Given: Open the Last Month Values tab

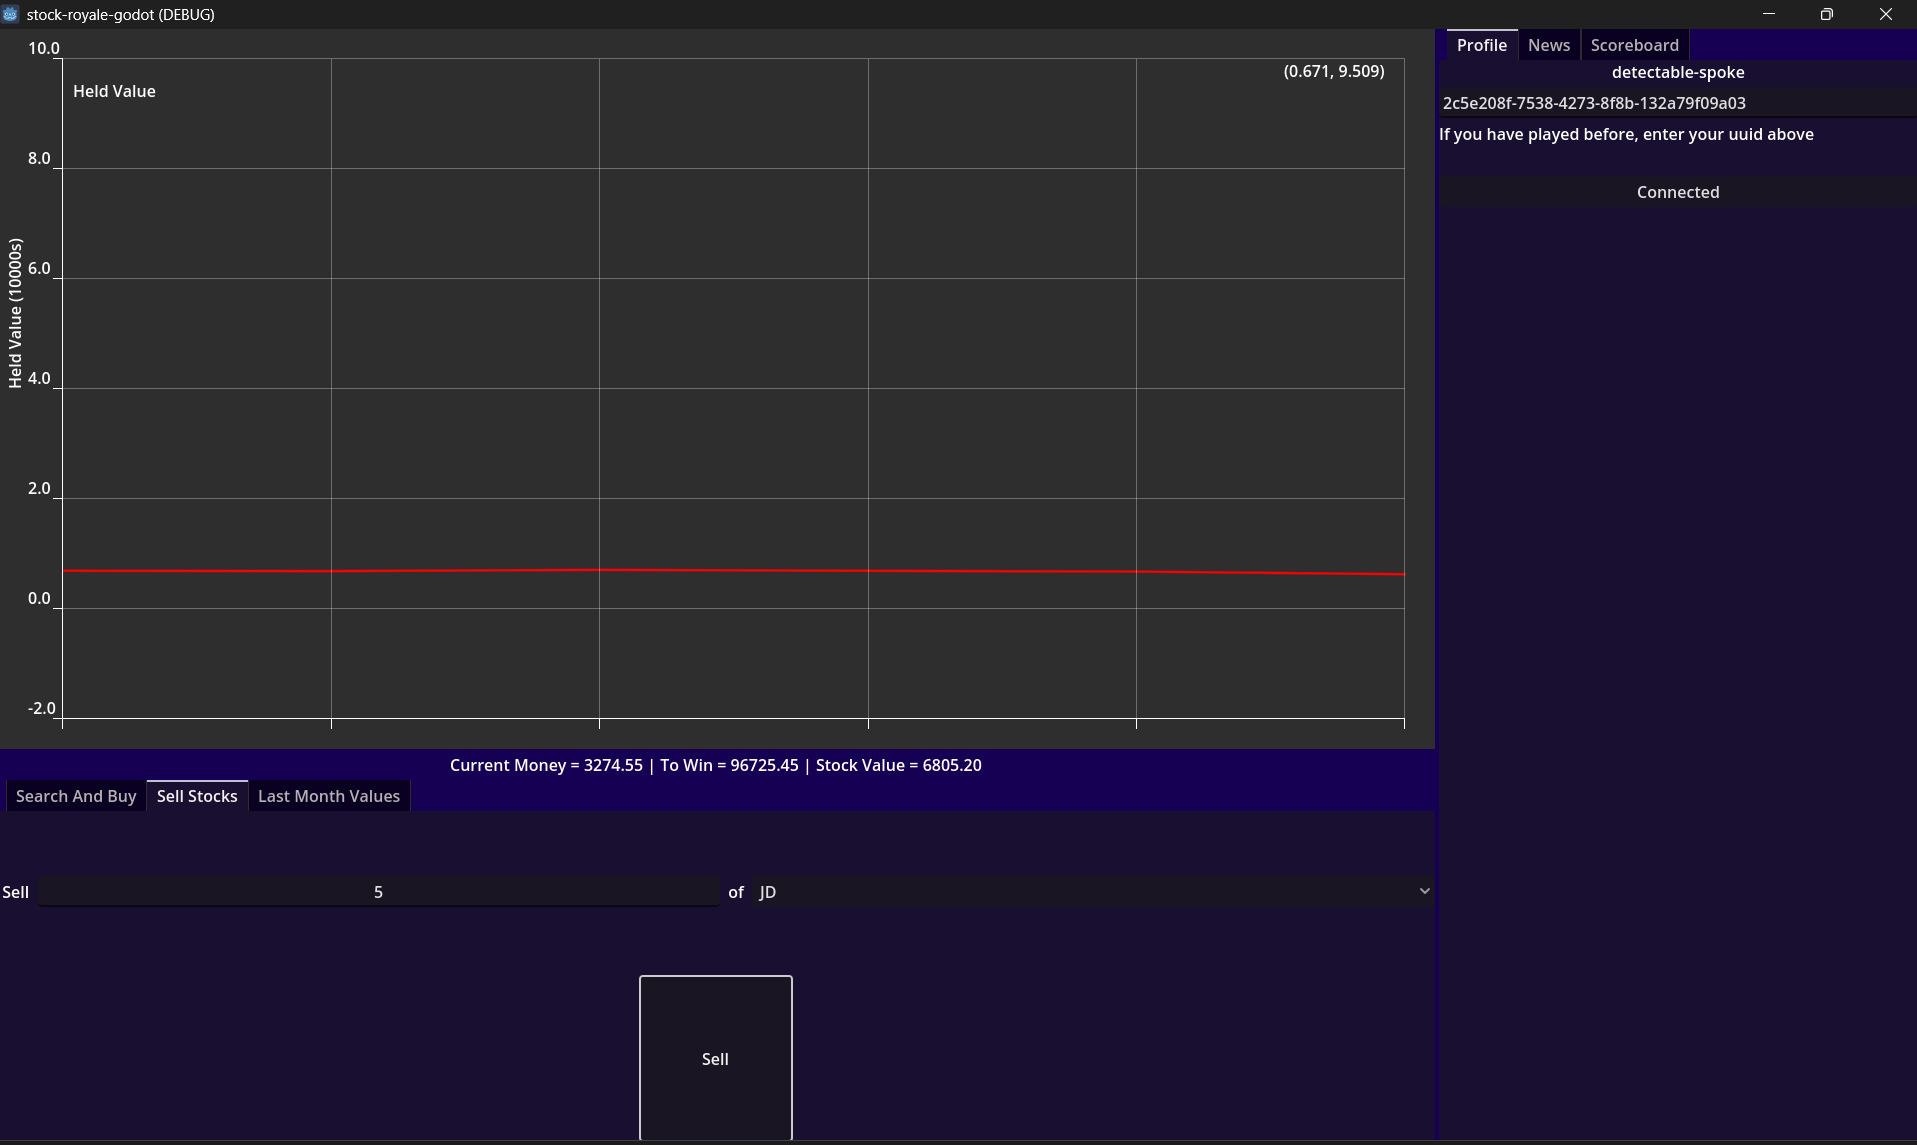Looking at the screenshot, I should point(328,795).
